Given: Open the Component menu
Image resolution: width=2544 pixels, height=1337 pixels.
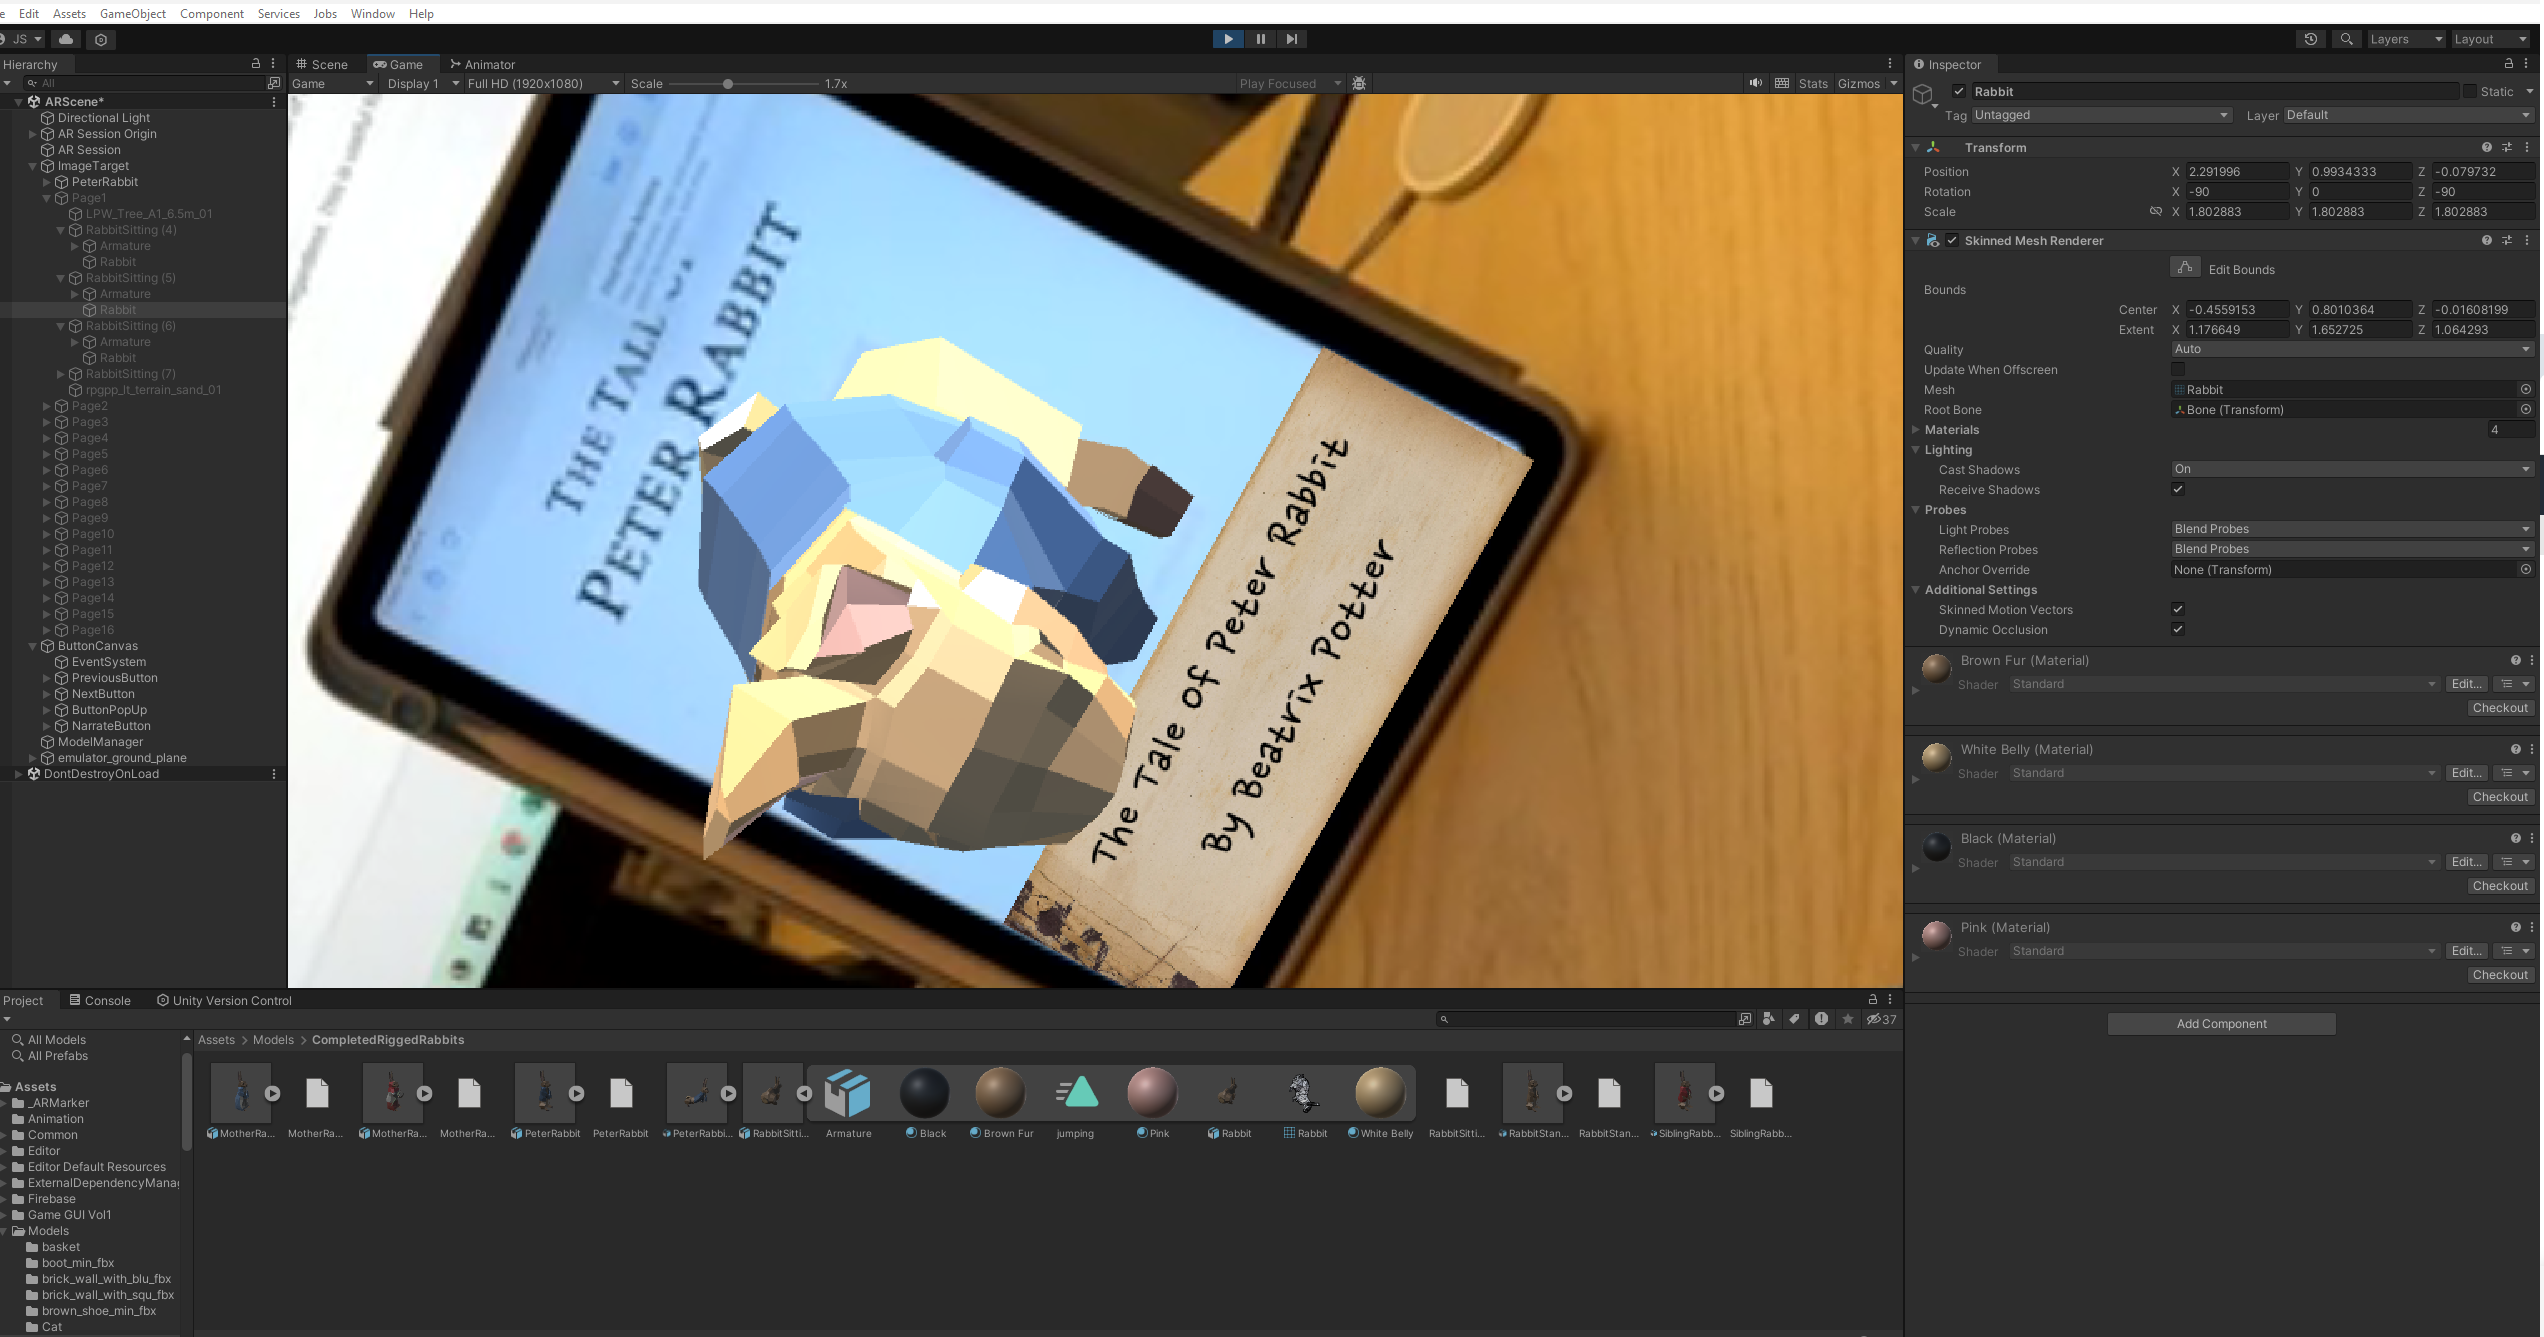Looking at the screenshot, I should (x=212, y=13).
